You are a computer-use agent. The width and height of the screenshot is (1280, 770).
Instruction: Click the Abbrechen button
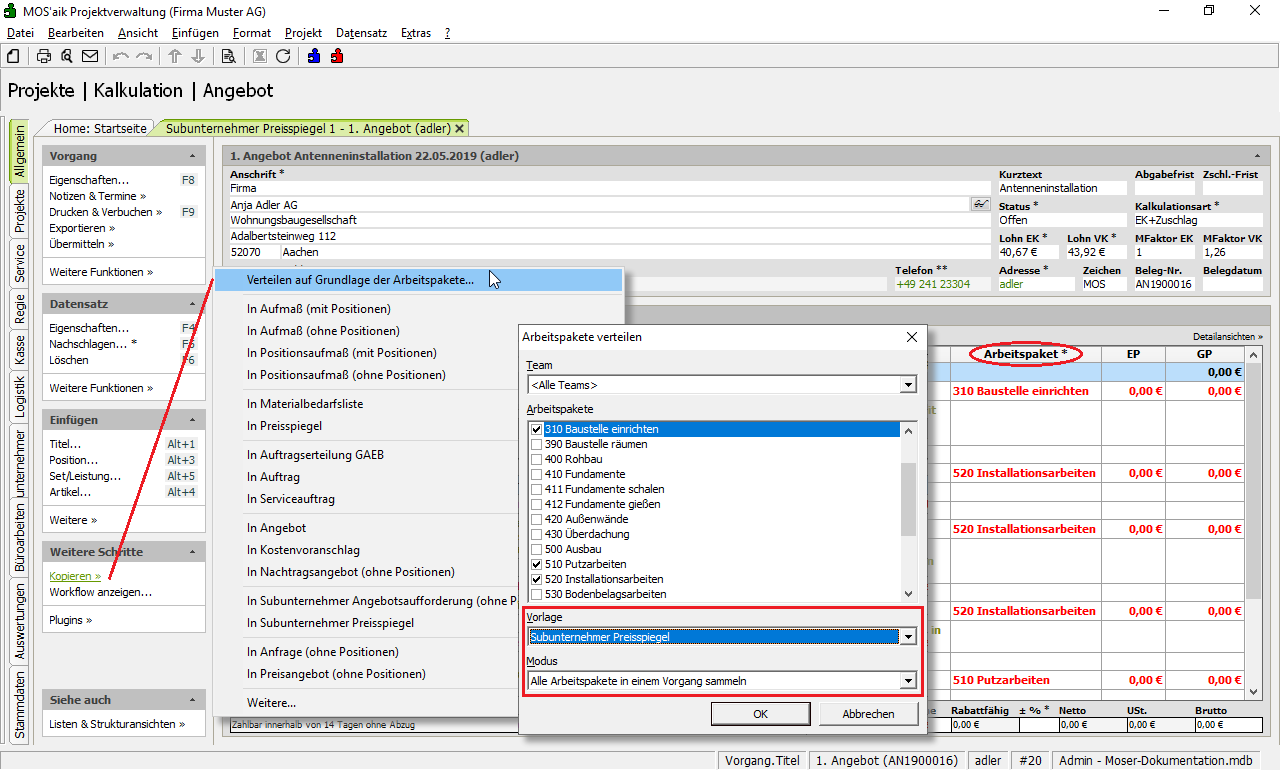point(868,714)
